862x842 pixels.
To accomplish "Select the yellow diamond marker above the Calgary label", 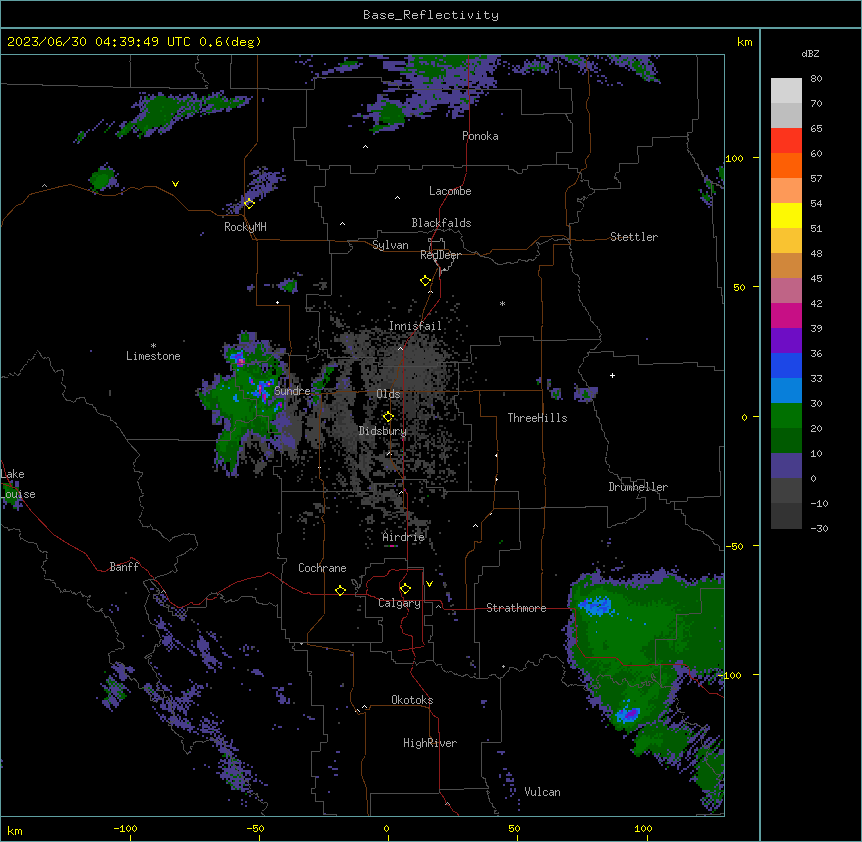I will point(405,589).
